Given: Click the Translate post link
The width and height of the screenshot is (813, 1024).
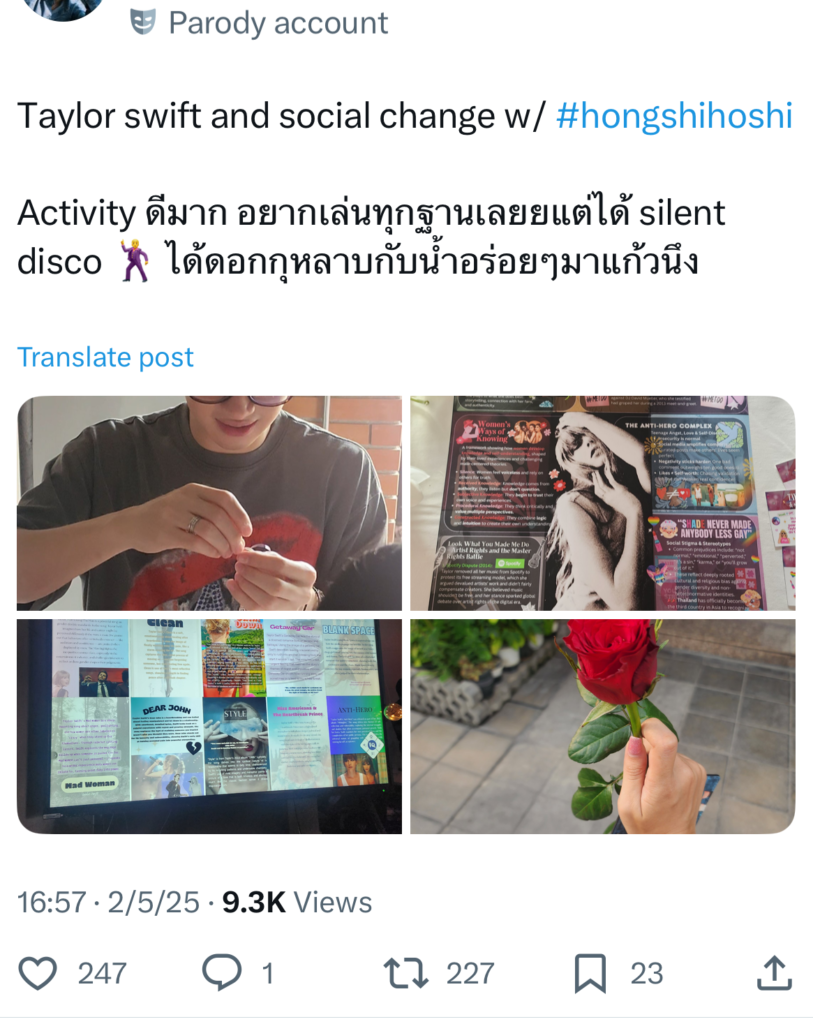Looking at the screenshot, I should tap(105, 357).
